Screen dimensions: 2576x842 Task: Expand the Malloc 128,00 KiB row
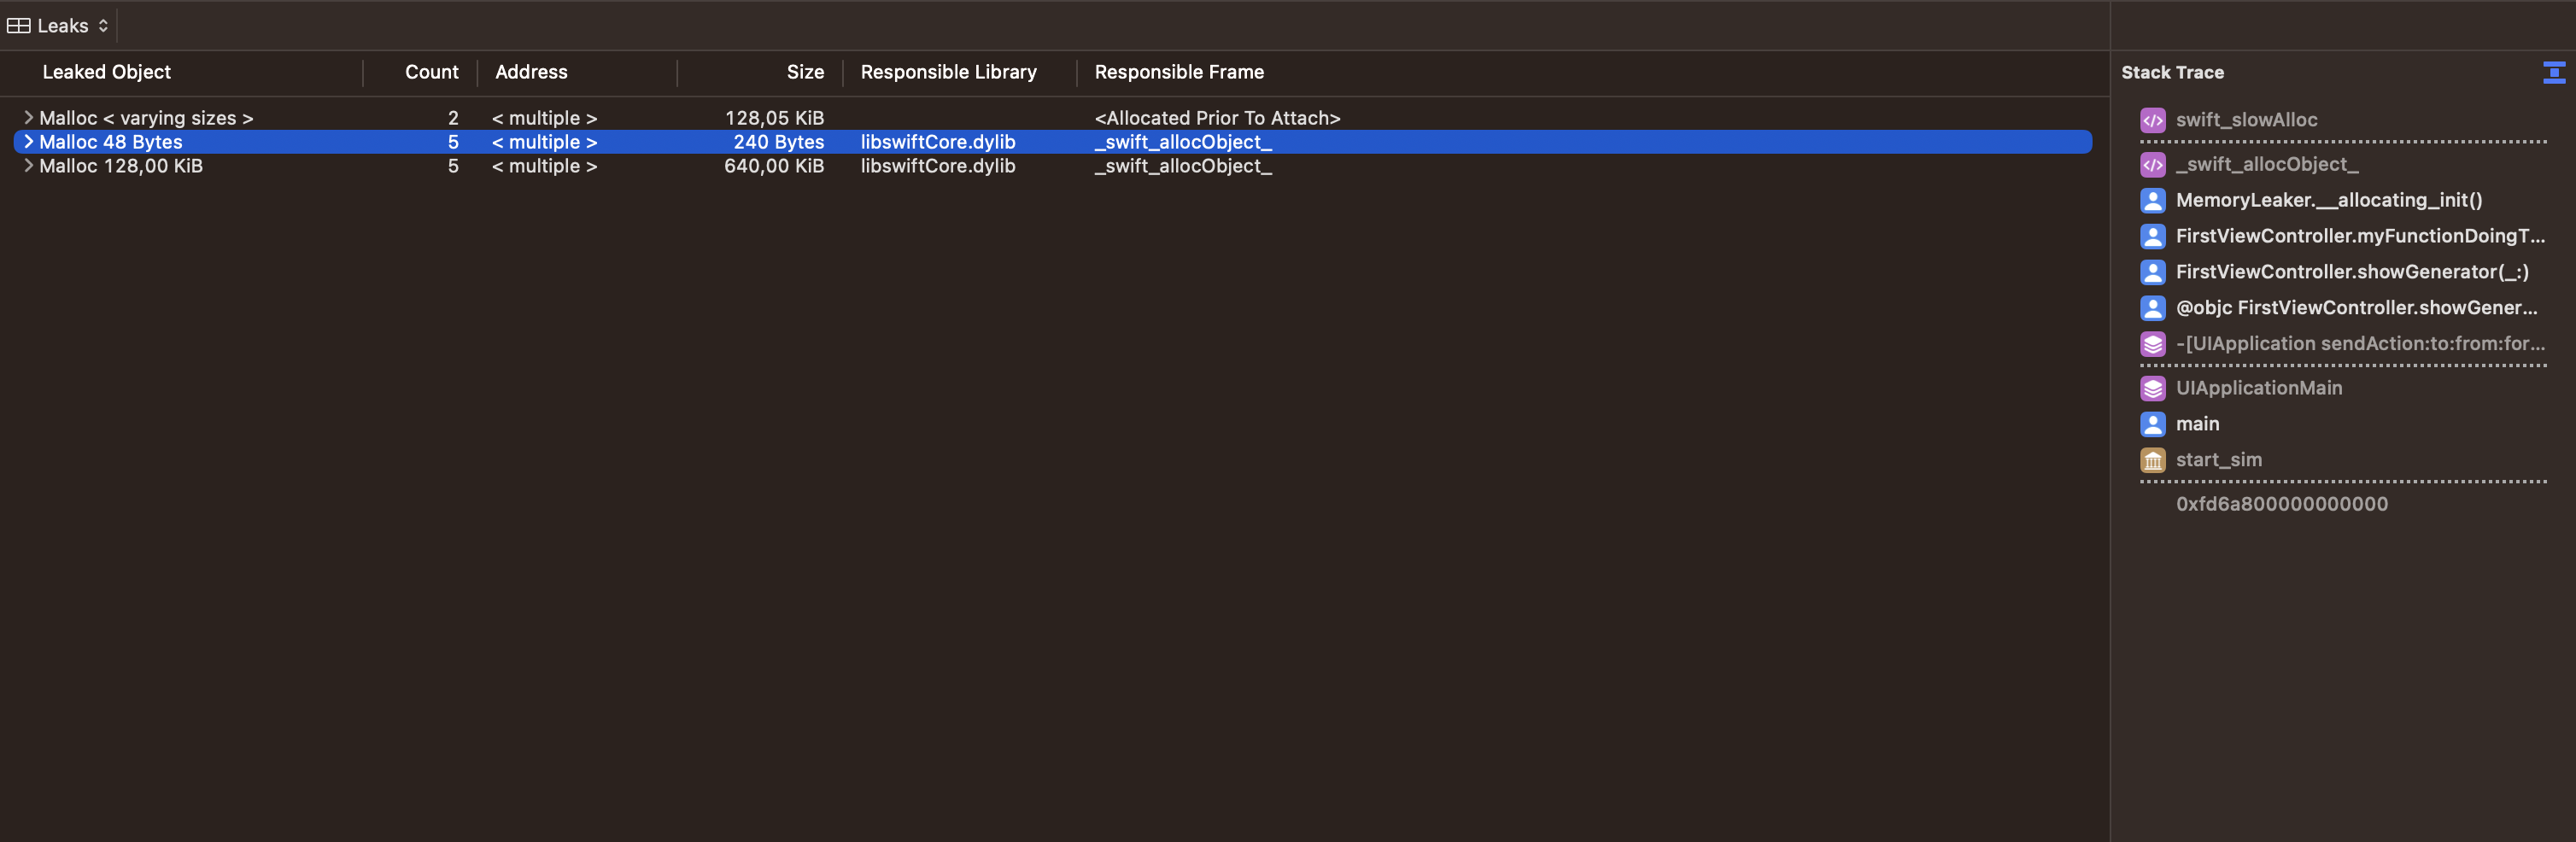pyautogui.click(x=29, y=165)
